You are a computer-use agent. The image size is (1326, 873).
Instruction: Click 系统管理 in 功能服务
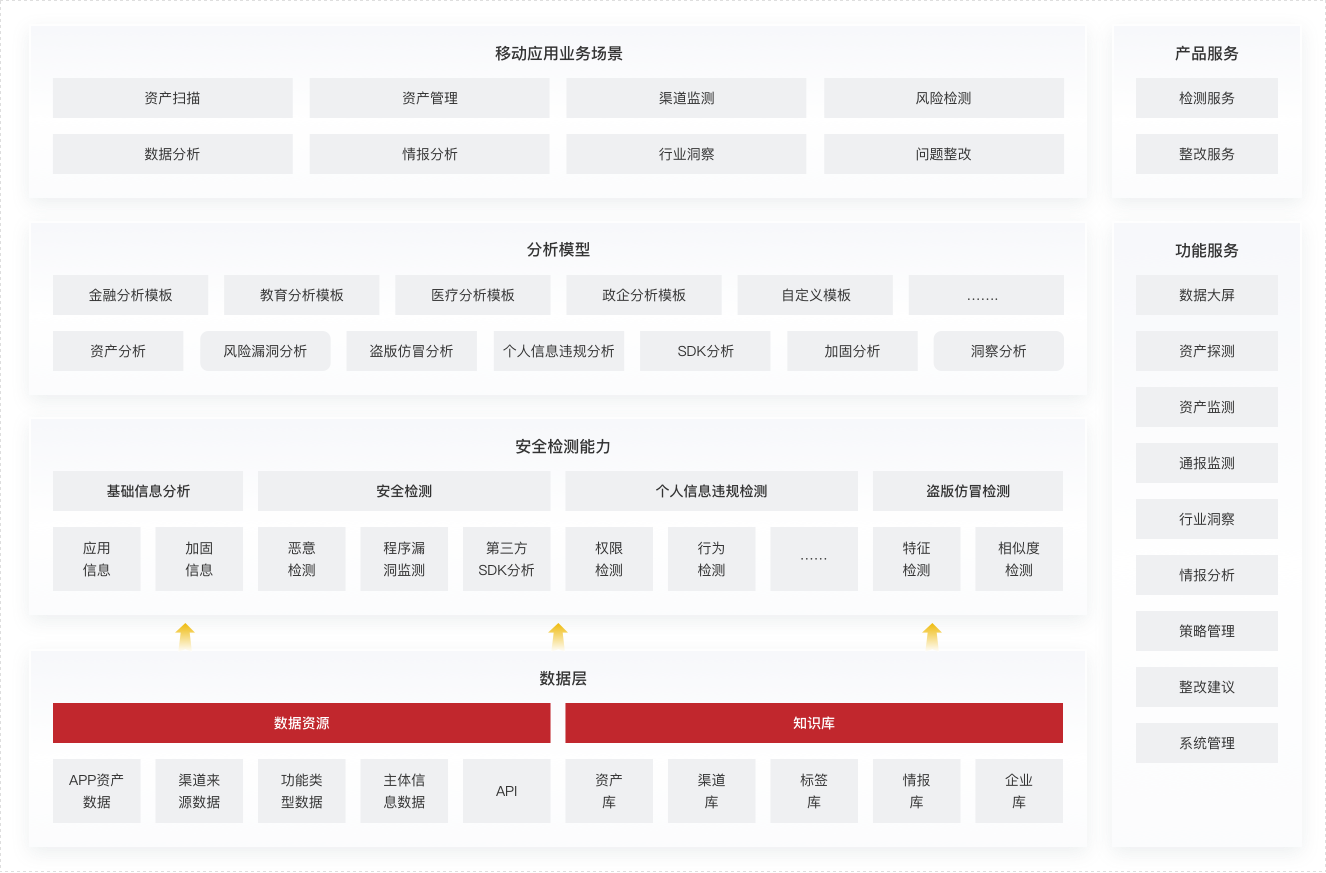tap(1206, 743)
